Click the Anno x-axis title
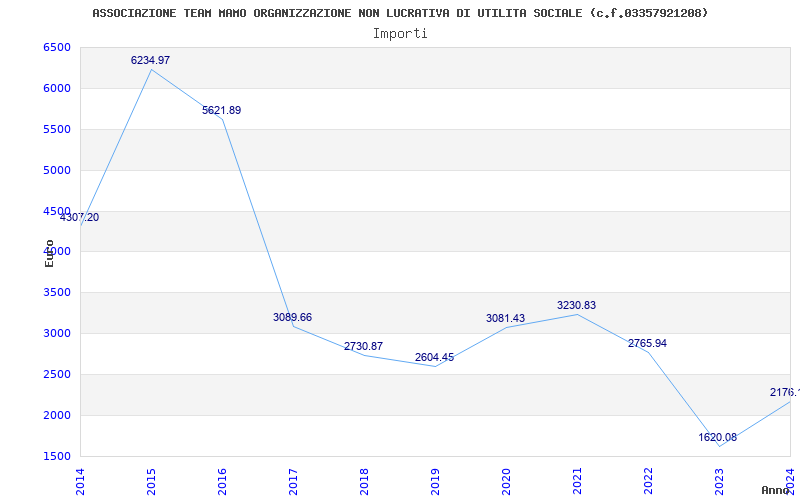 [x=776, y=490]
